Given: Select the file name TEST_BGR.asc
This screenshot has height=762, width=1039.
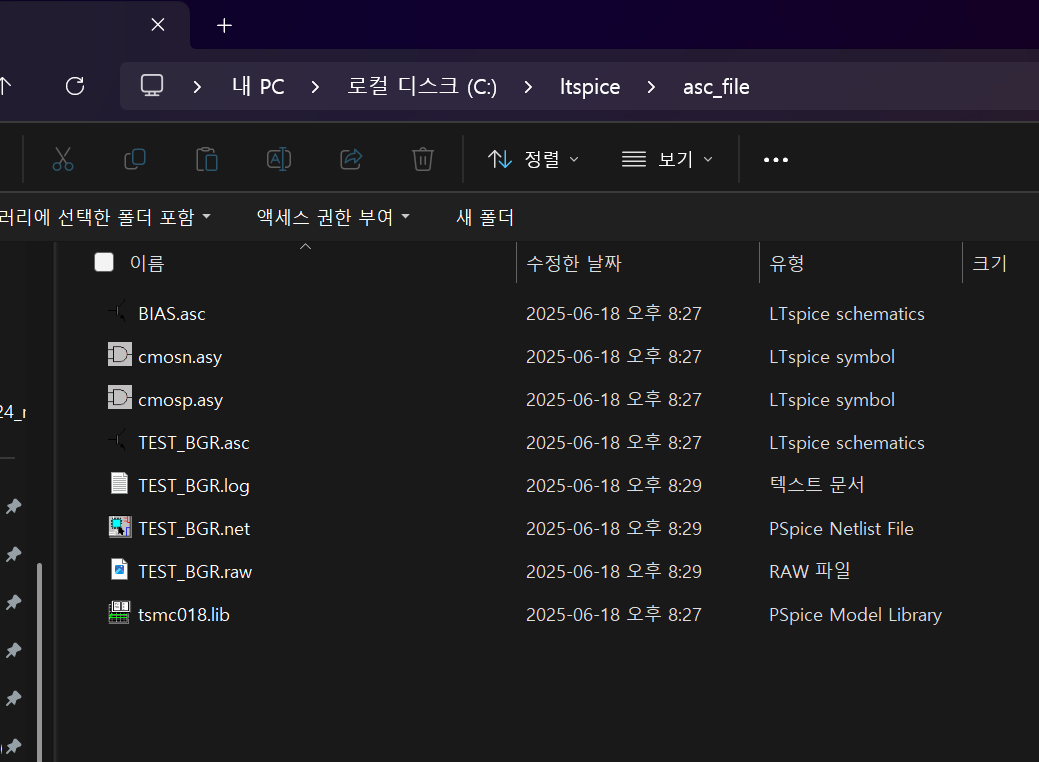Looking at the screenshot, I should click(193, 443).
